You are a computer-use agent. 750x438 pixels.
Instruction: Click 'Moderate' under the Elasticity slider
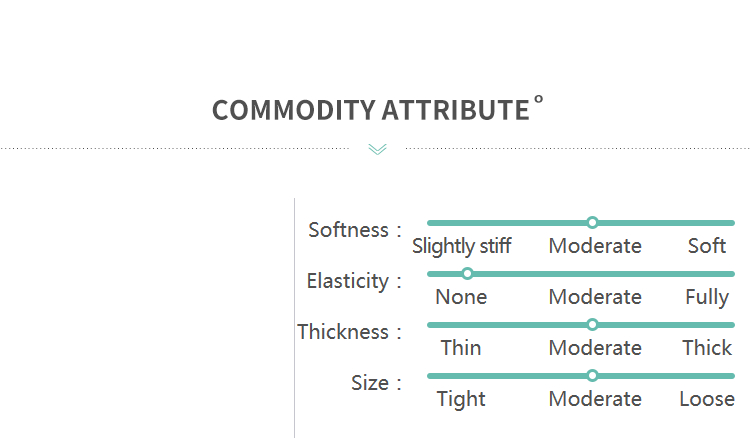595,297
